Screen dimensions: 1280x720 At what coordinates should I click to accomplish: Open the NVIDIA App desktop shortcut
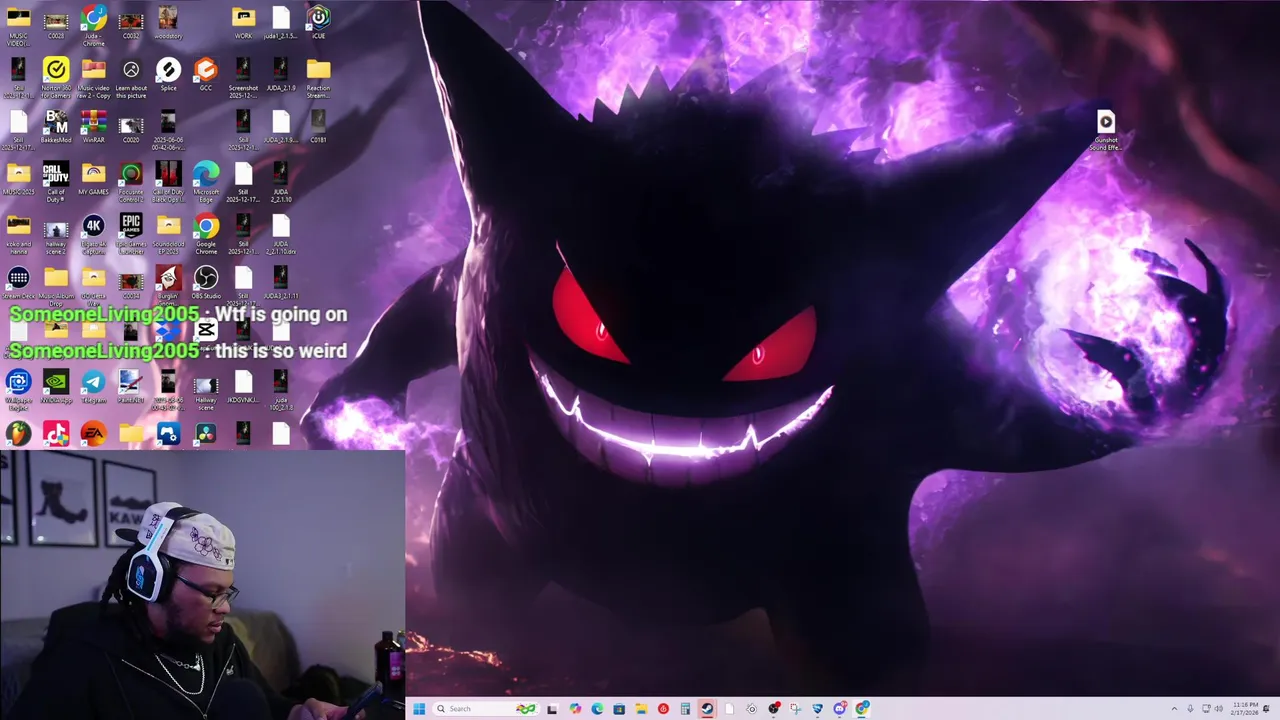56,386
